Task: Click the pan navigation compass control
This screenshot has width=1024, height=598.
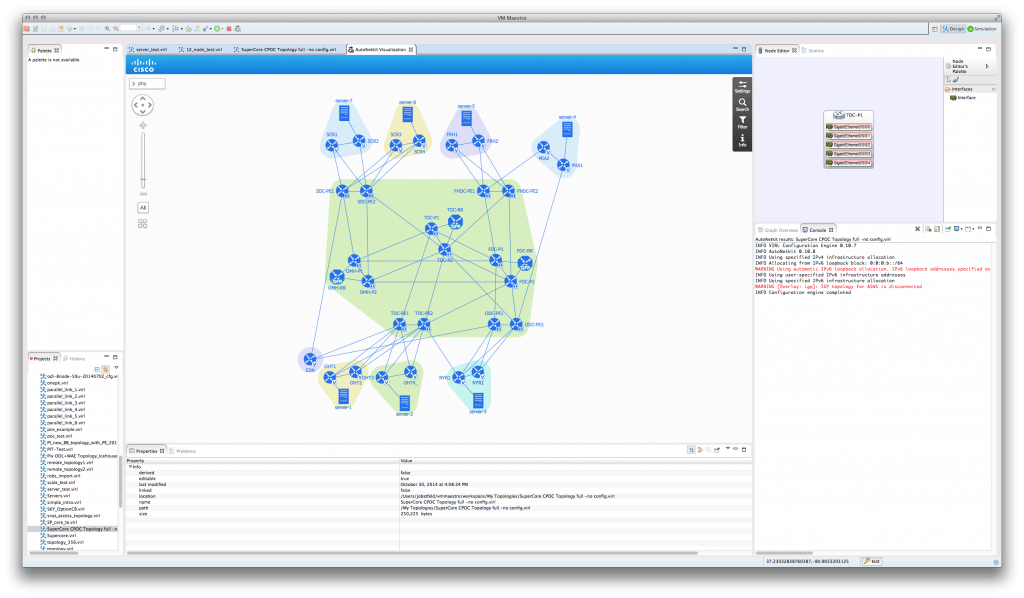Action: 143,105
